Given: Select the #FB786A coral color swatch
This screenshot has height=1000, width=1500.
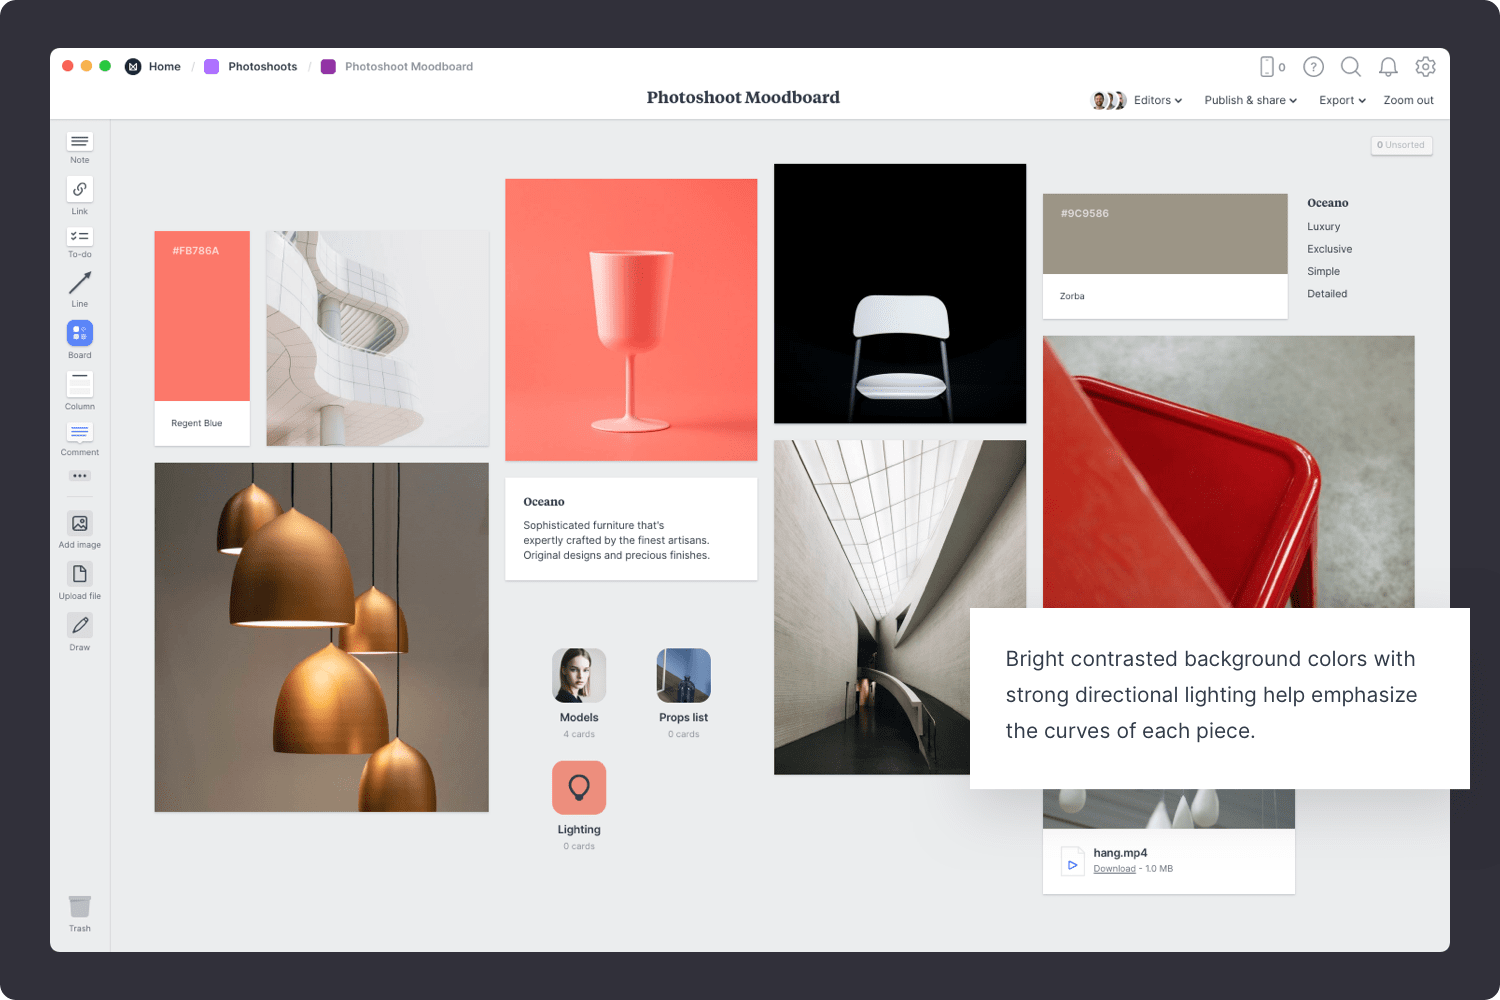Looking at the screenshot, I should coord(202,316).
